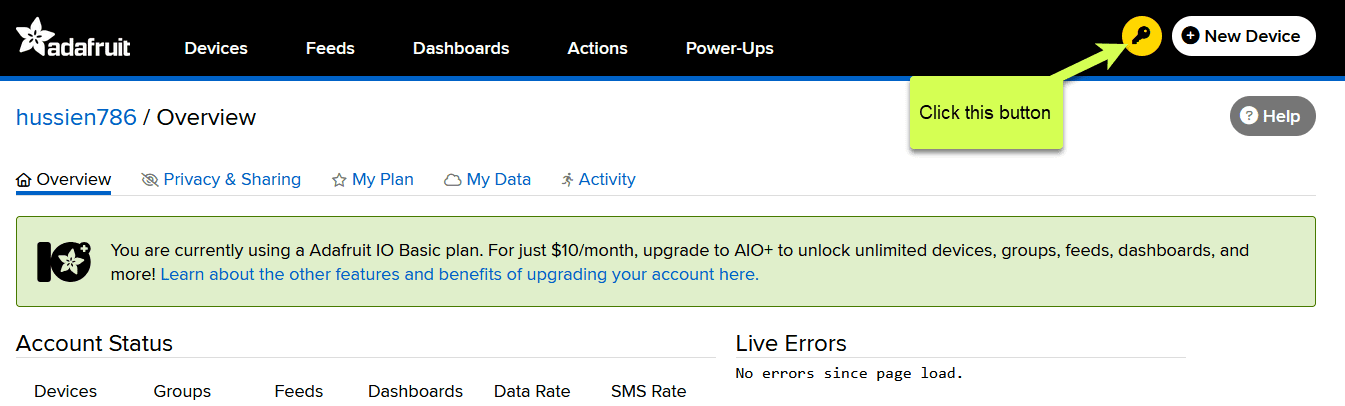Click the cloud icon beside My Data
Image resolution: width=1345 pixels, height=406 pixels.
[x=453, y=180]
